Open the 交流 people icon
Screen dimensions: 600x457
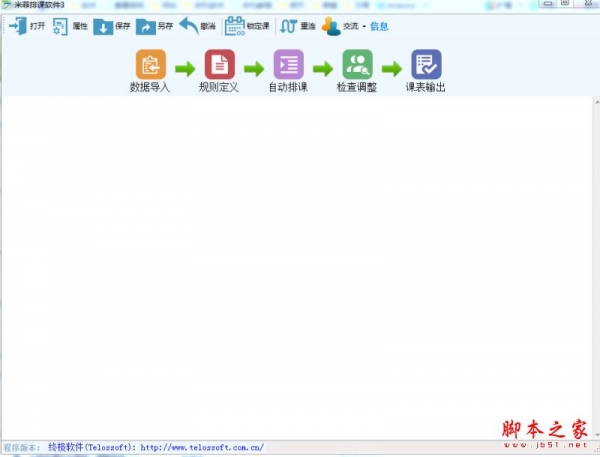[x=331, y=26]
